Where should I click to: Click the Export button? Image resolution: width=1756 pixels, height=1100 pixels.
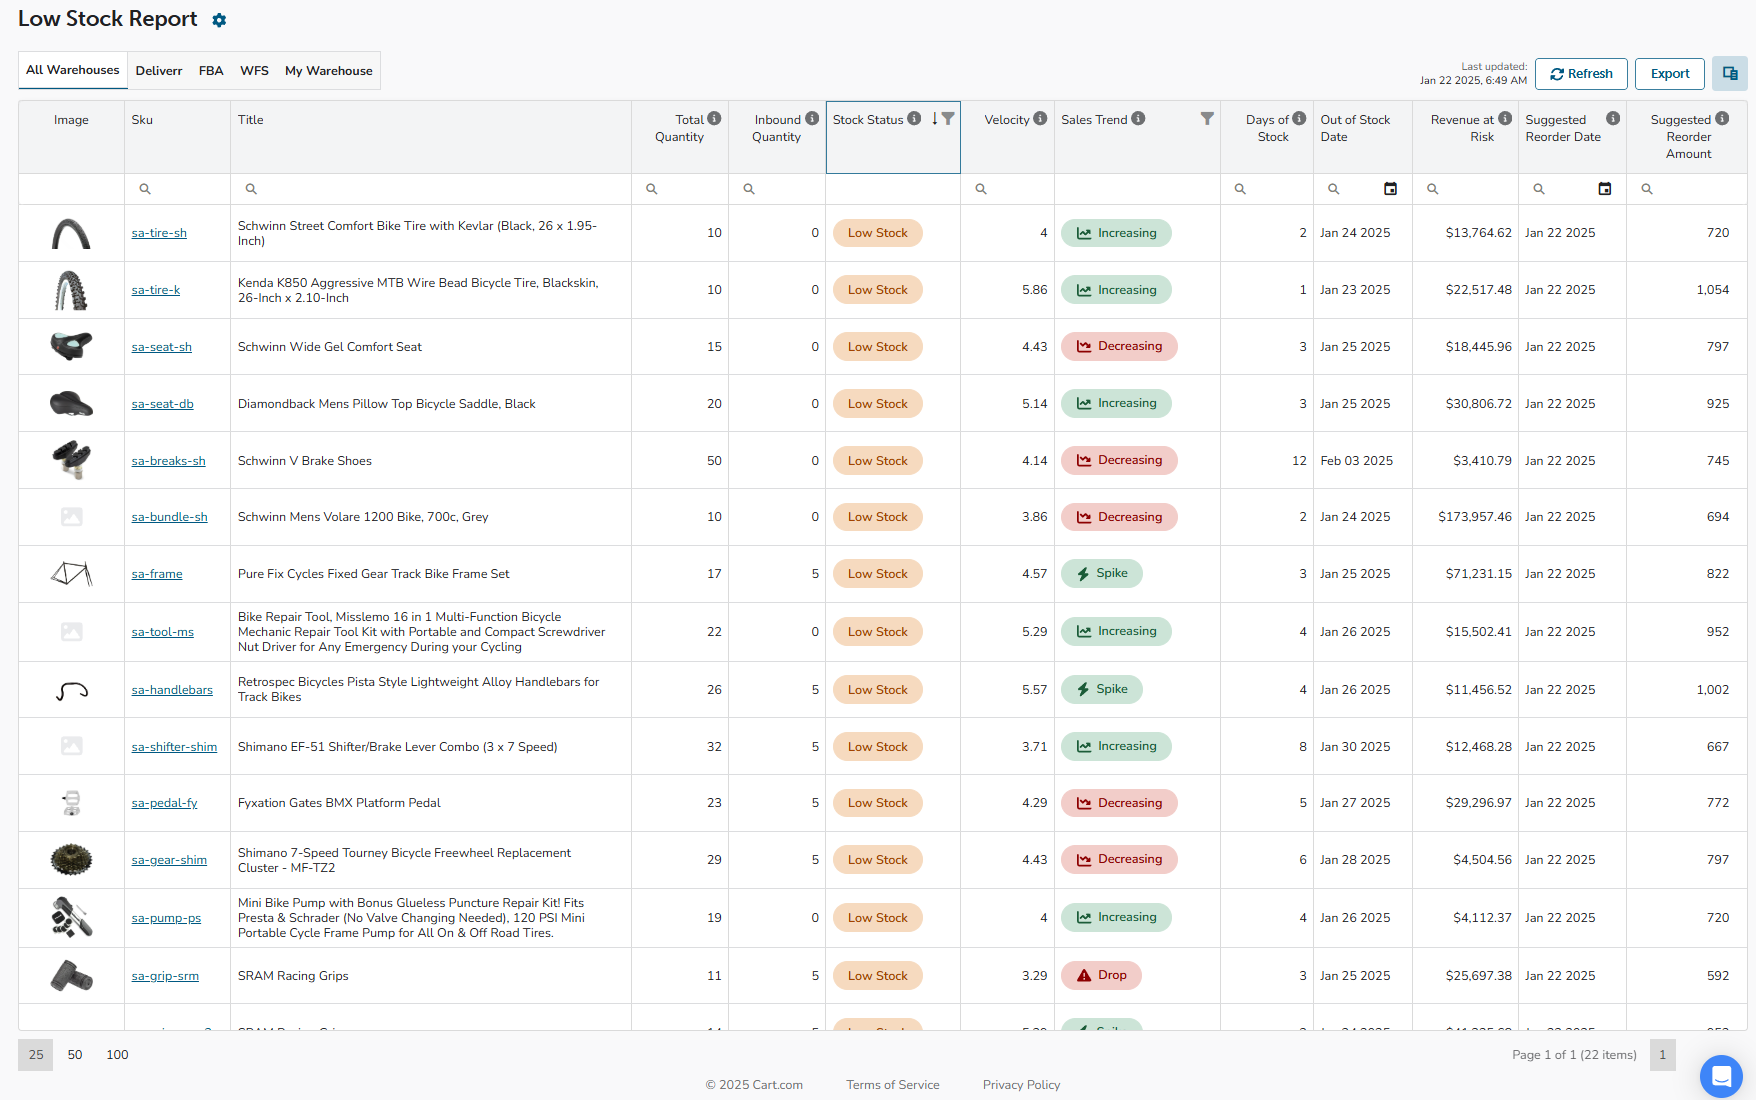pos(1669,74)
